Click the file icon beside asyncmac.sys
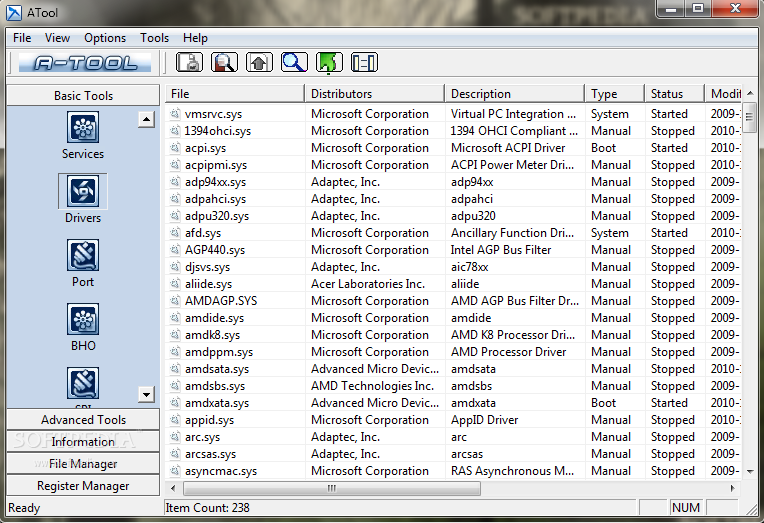The width and height of the screenshot is (764, 523). pos(174,471)
